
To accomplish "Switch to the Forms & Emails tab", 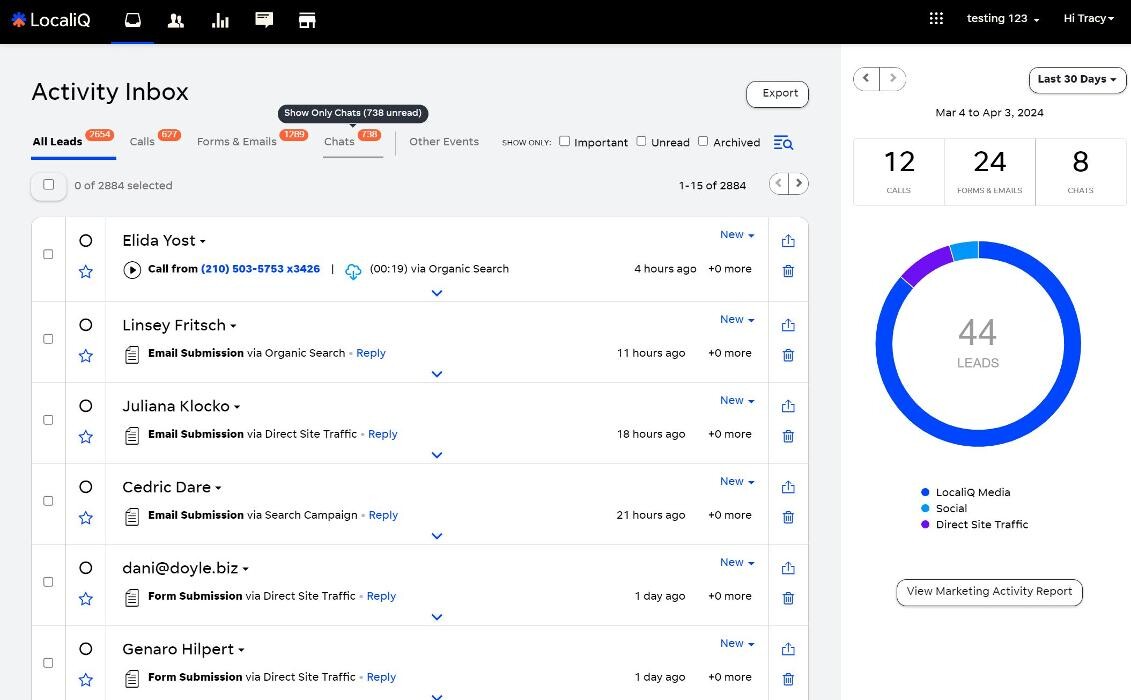I will (236, 142).
